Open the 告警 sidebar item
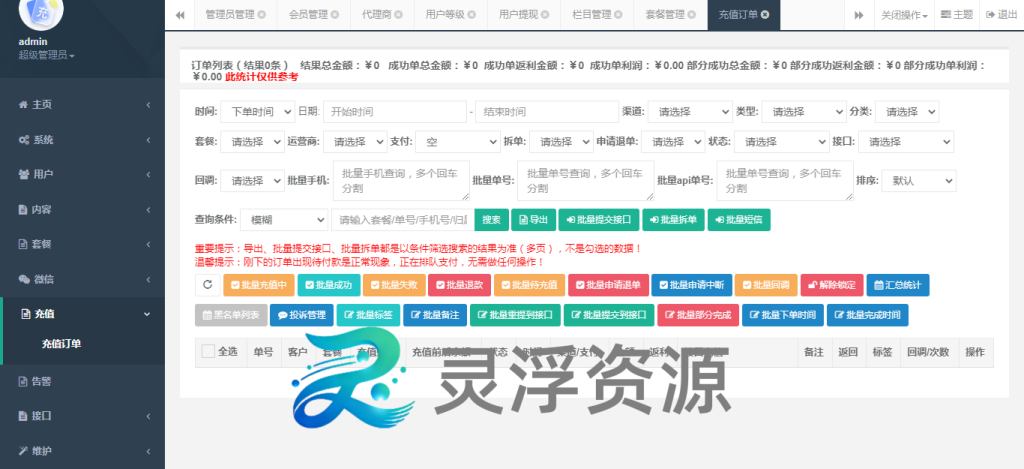 point(82,381)
